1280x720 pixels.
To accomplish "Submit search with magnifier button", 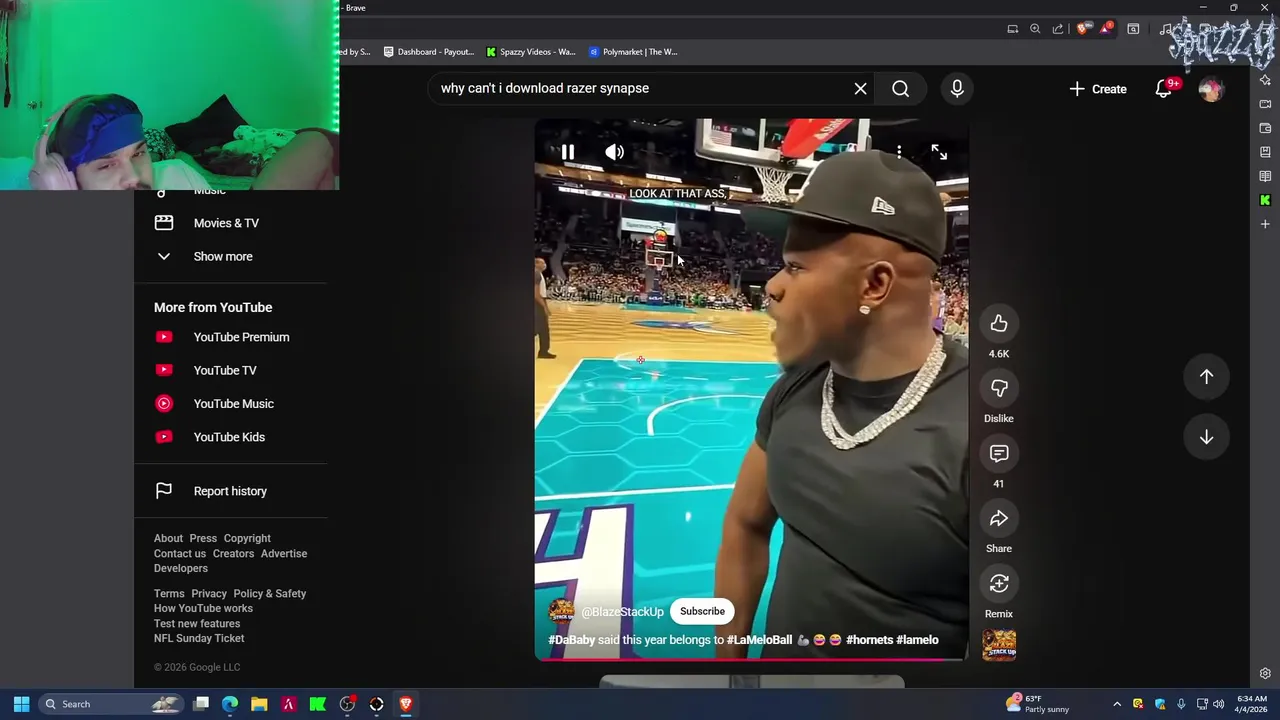I will point(900,88).
